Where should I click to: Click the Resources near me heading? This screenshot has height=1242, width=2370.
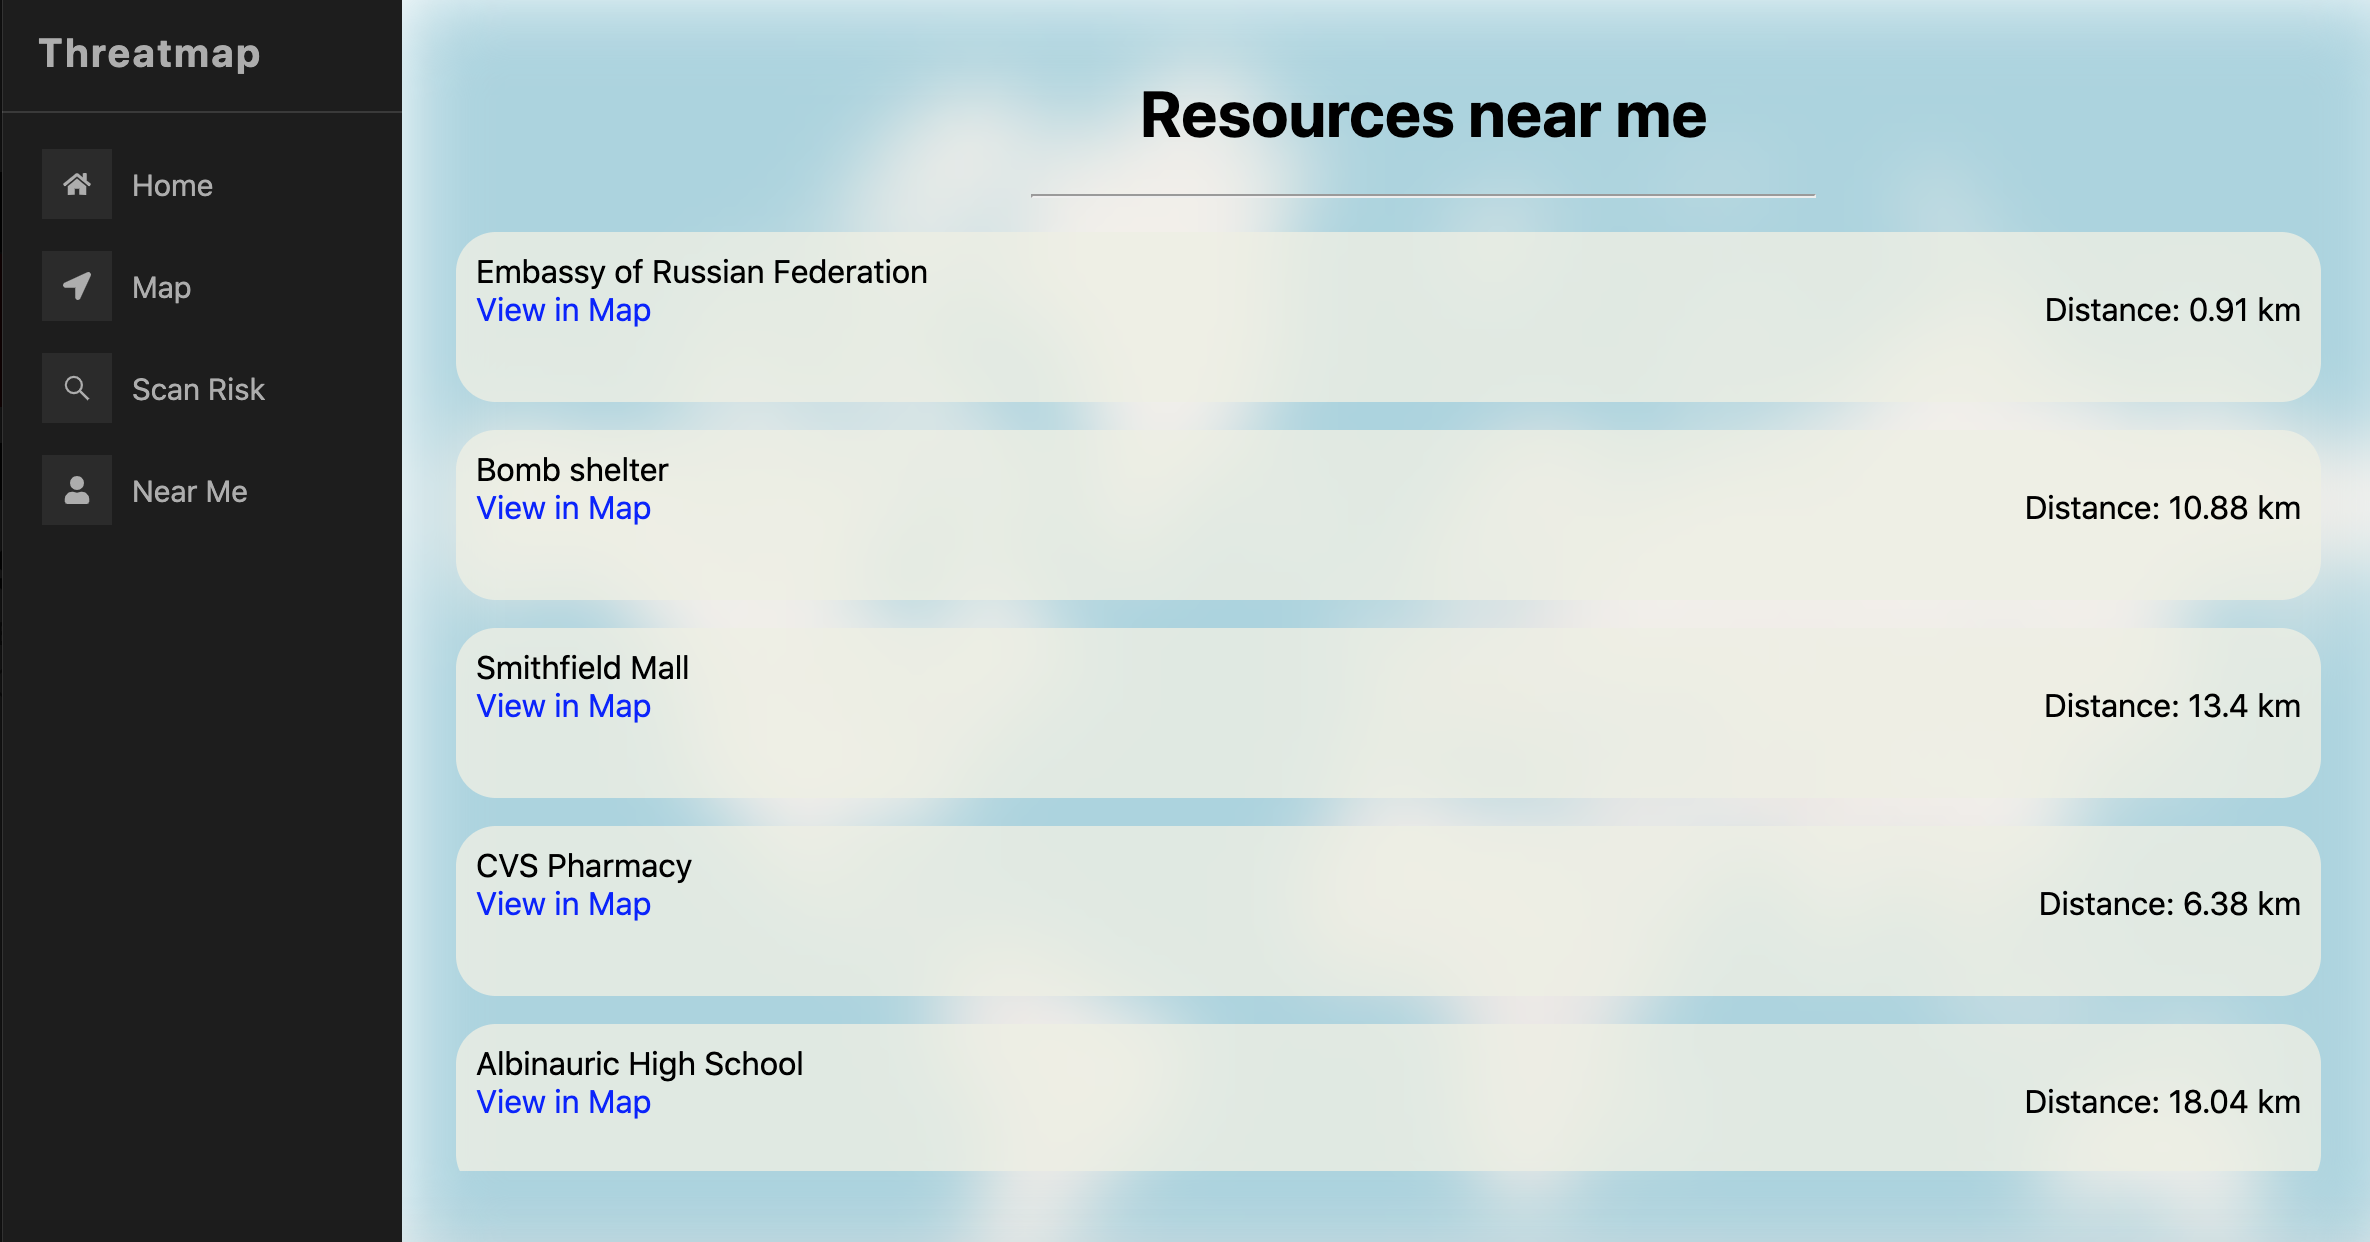point(1422,116)
